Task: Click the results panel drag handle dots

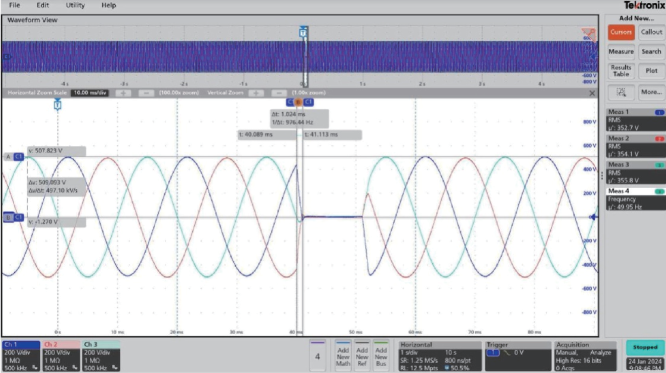Action: 602,175
